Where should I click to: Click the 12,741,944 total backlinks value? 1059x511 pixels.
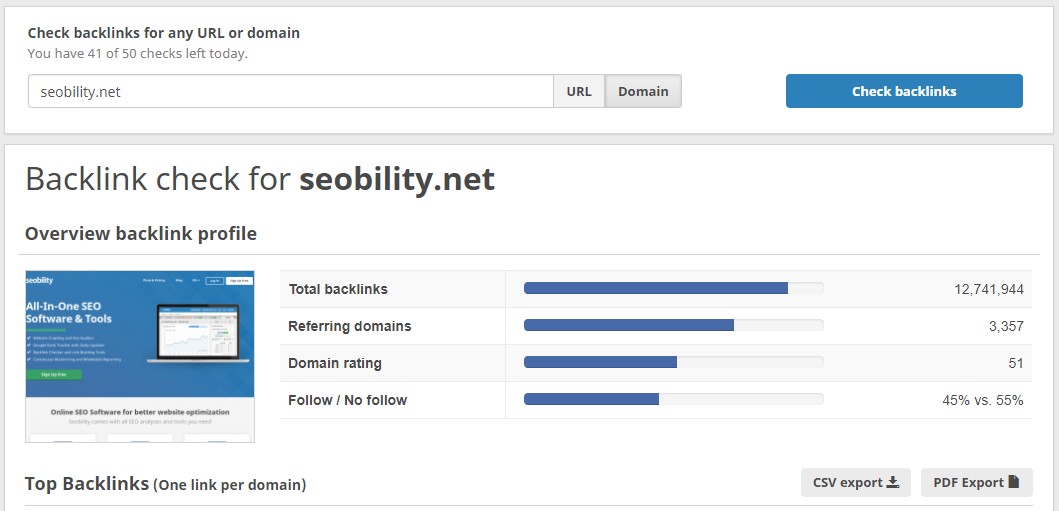pyautogui.click(x=989, y=290)
